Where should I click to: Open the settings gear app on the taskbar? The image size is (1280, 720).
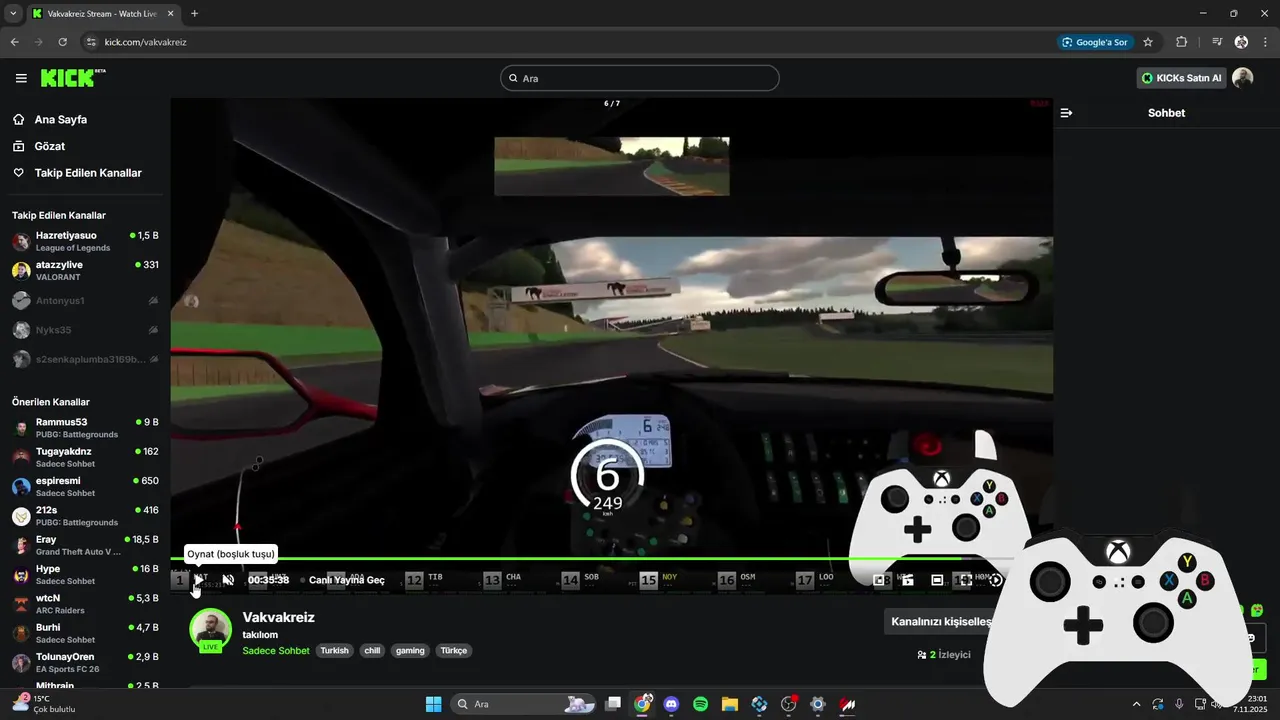tap(817, 704)
